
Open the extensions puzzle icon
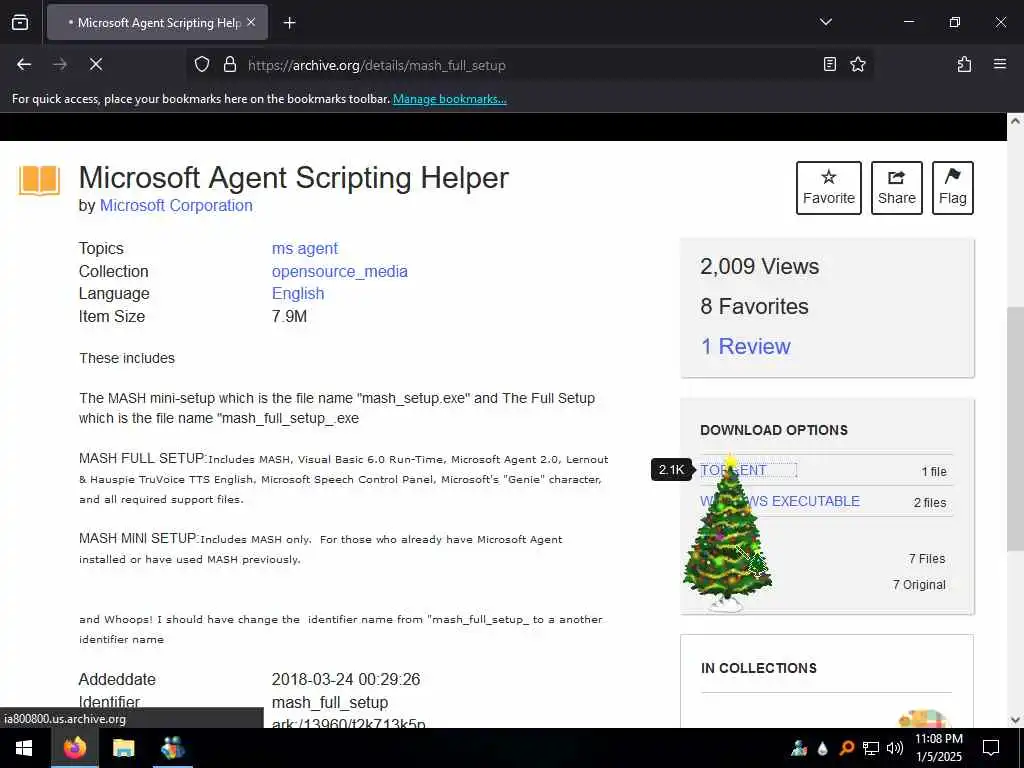click(964, 65)
